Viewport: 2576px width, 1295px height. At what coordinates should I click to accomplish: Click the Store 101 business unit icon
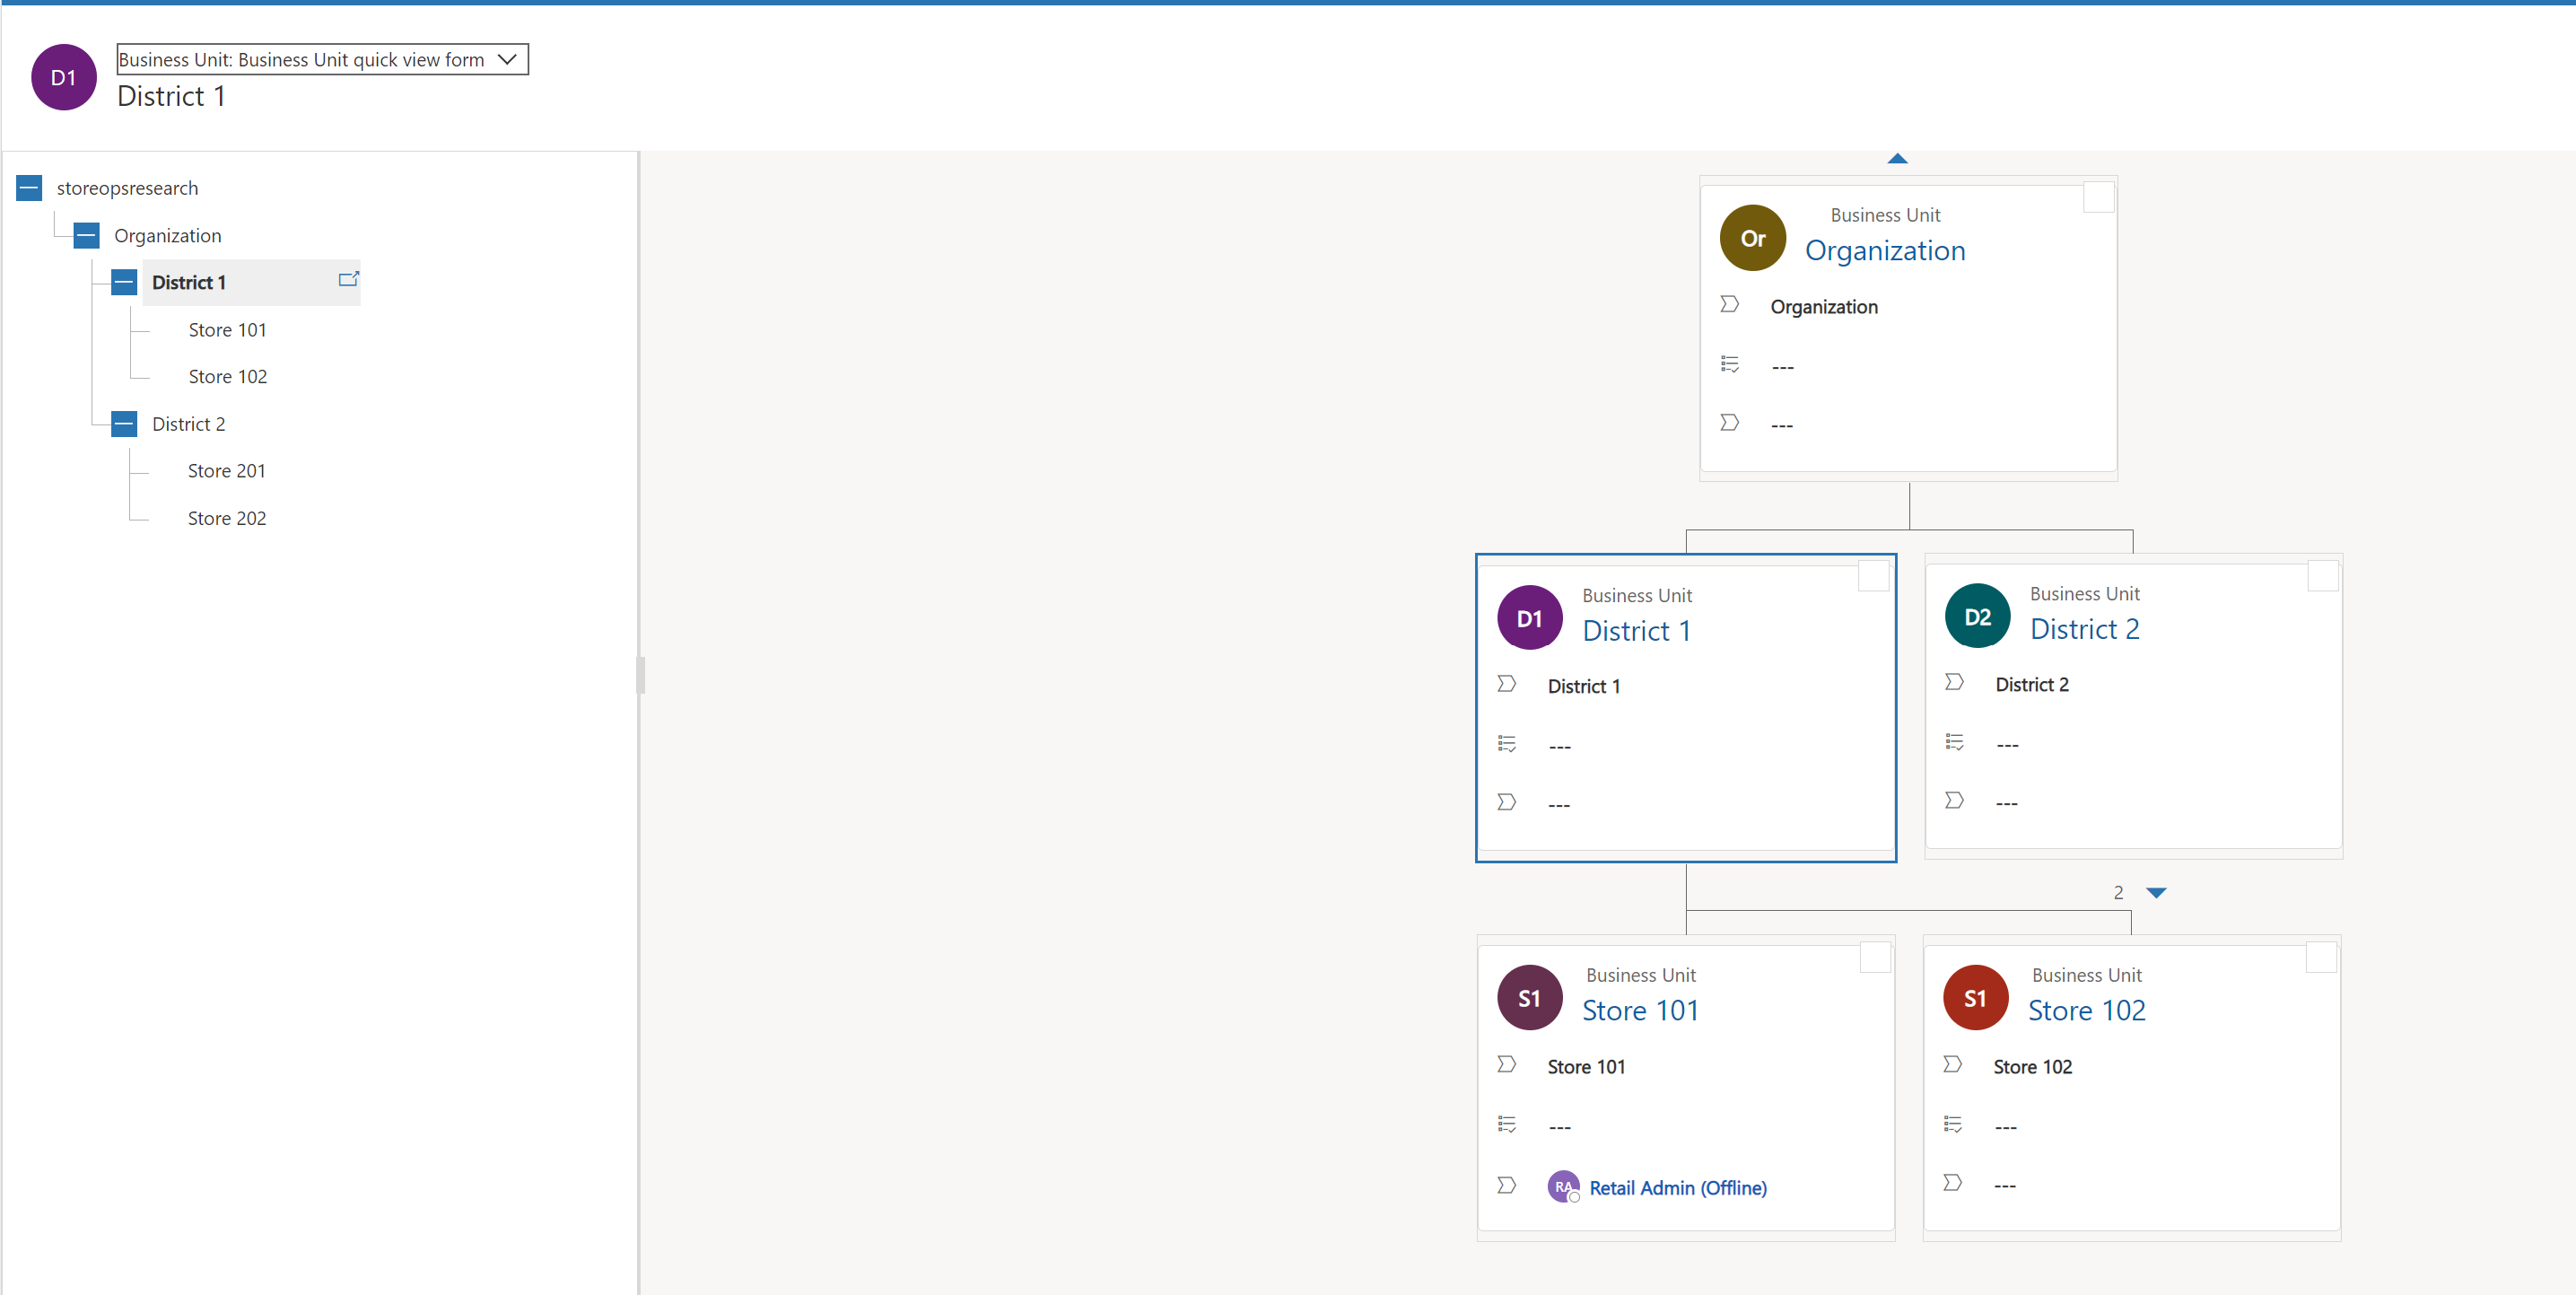1527,998
